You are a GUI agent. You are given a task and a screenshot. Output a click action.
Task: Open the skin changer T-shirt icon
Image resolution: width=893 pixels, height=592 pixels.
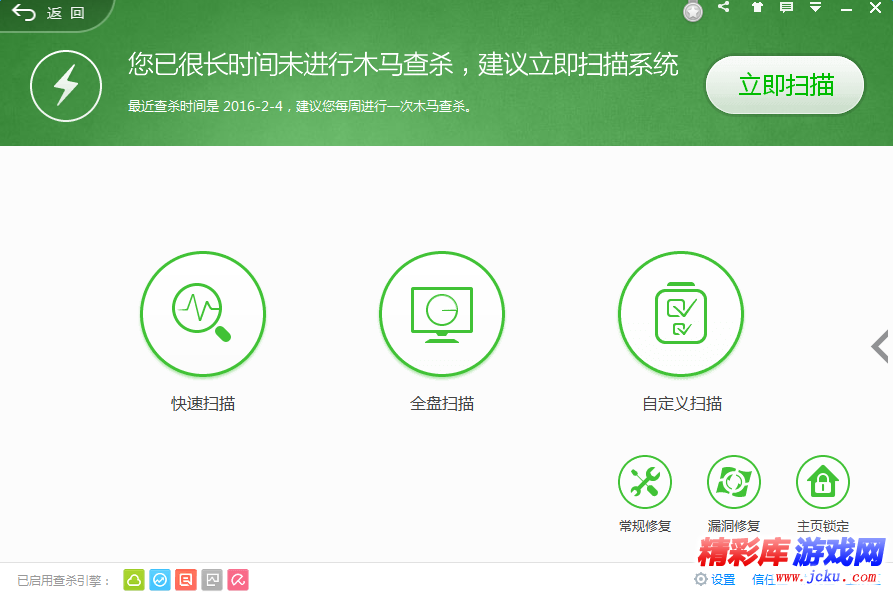(756, 8)
